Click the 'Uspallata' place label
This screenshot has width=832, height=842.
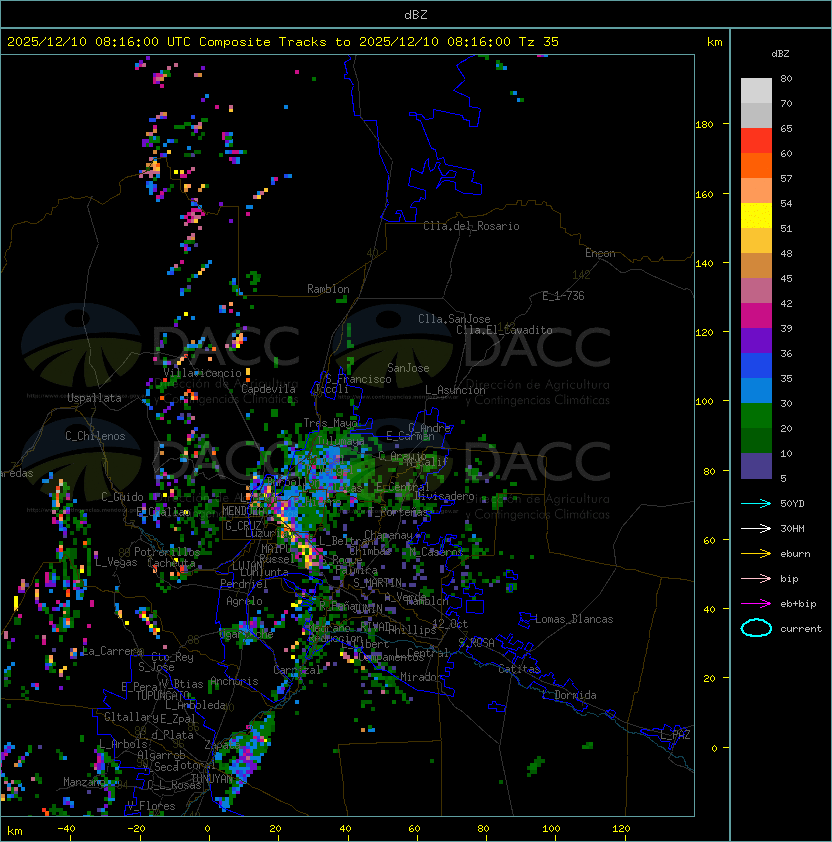[x=94, y=398]
